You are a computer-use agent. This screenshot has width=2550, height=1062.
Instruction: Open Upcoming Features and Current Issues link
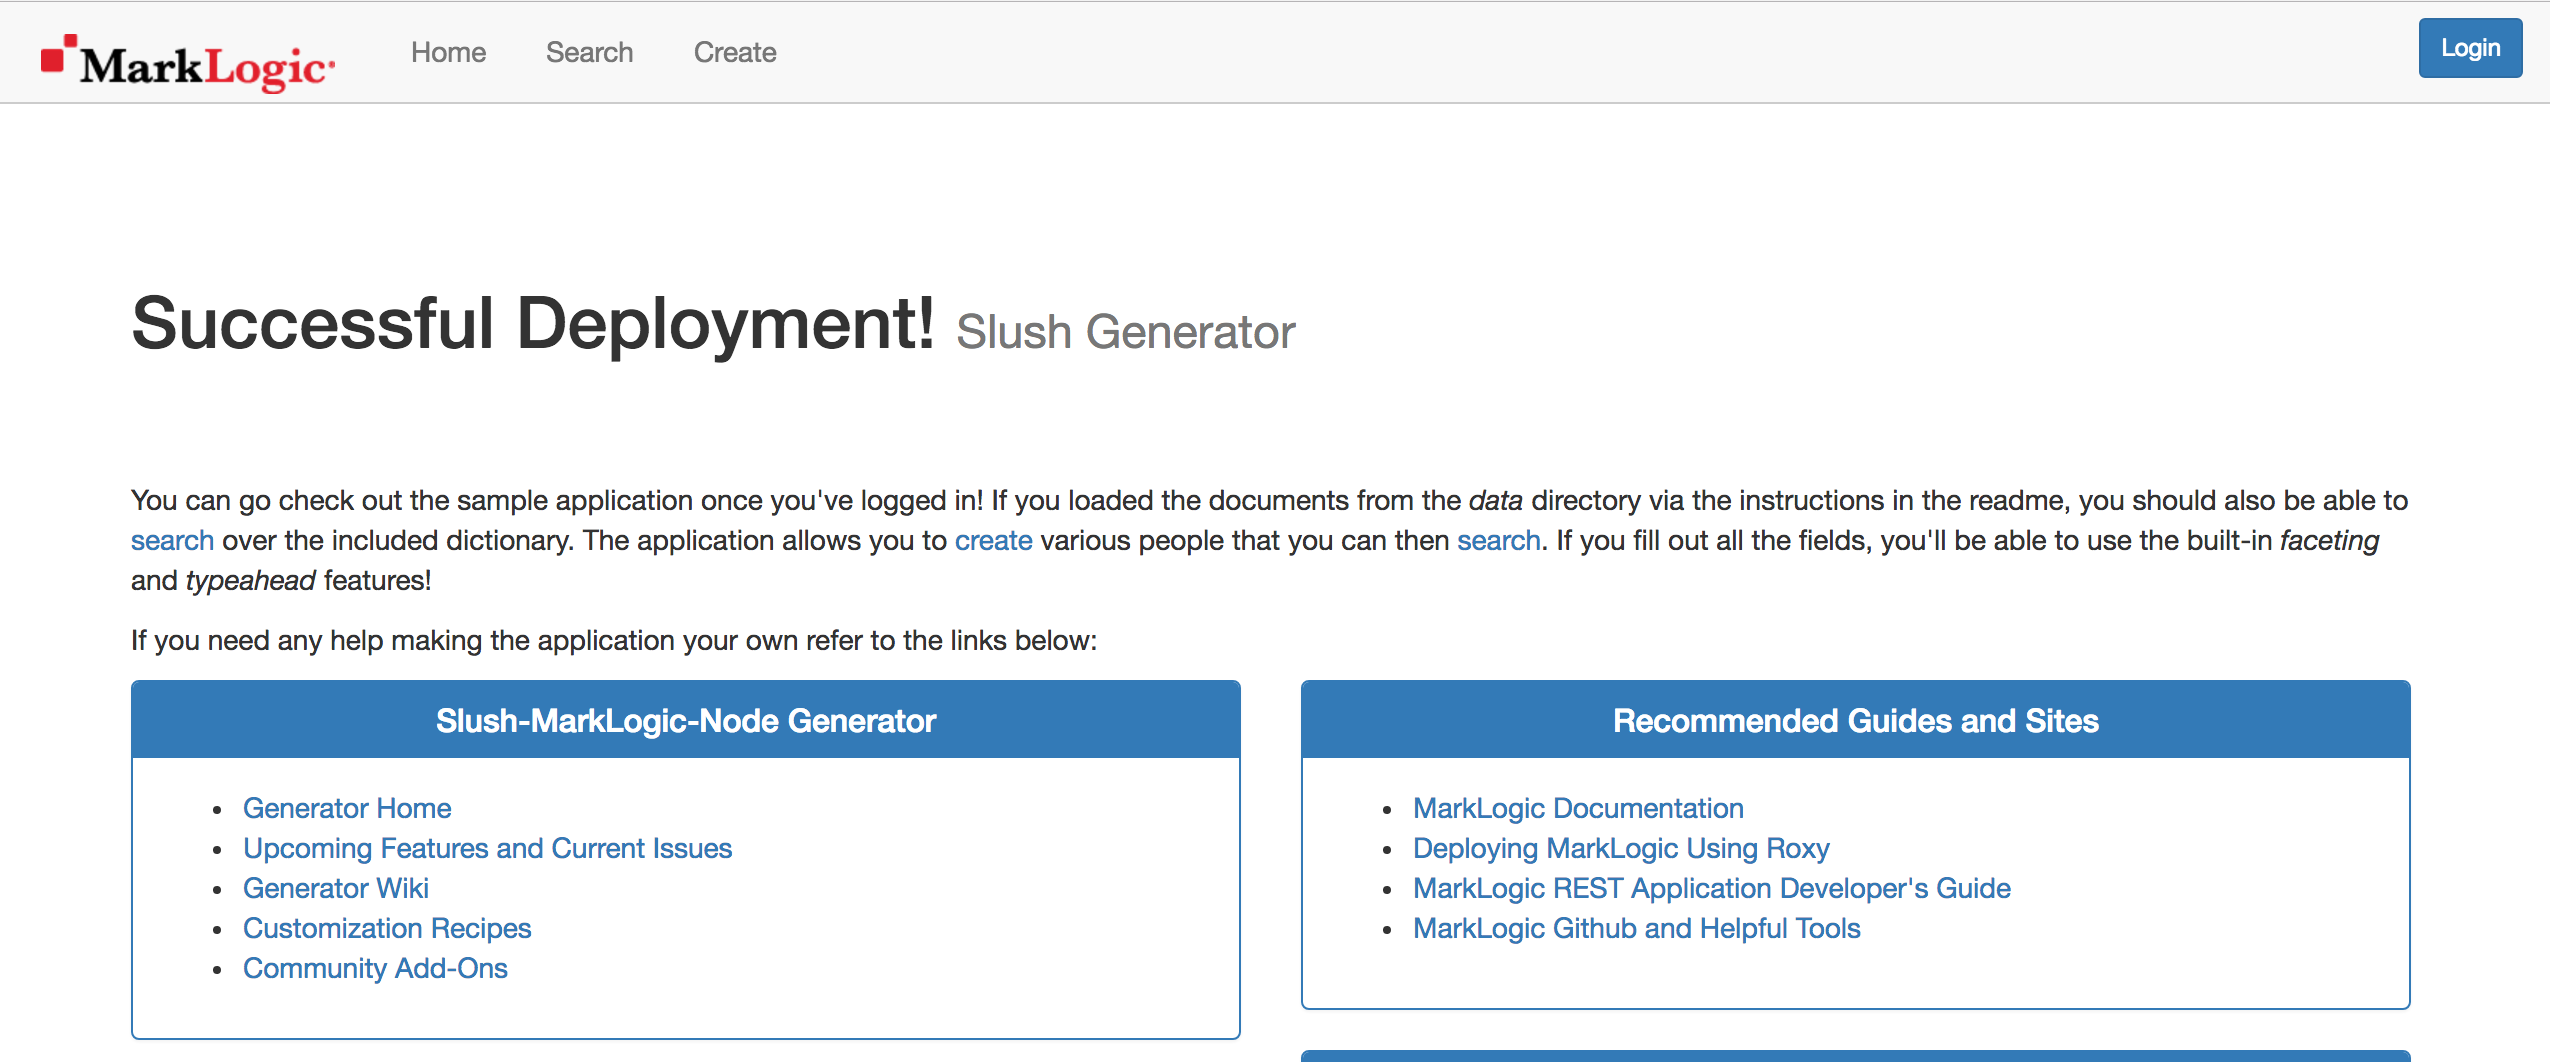(x=487, y=848)
